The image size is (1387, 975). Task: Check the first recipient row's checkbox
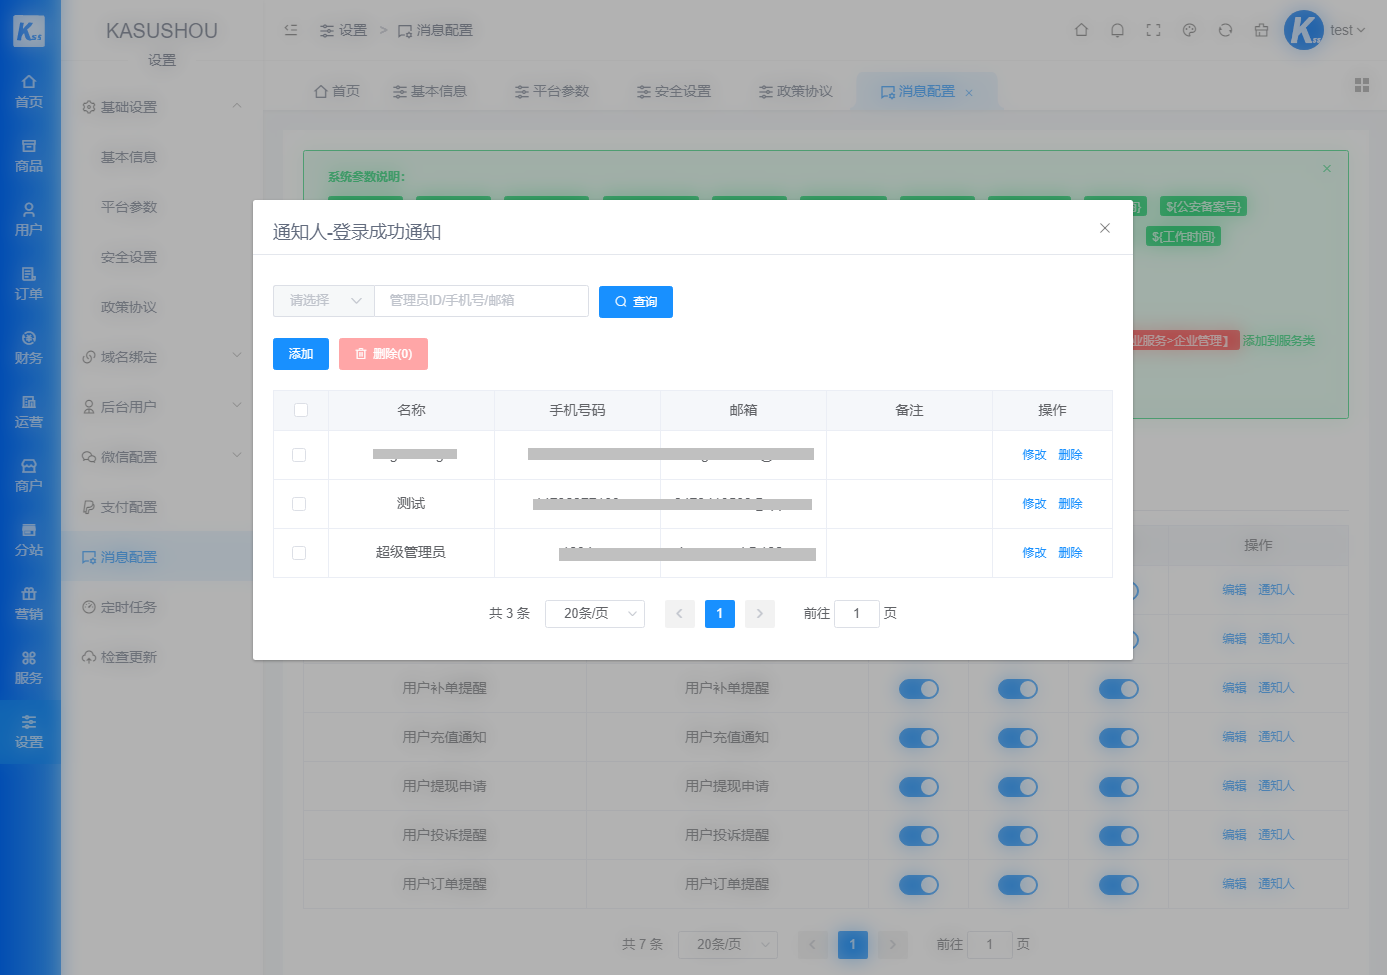coord(299,455)
